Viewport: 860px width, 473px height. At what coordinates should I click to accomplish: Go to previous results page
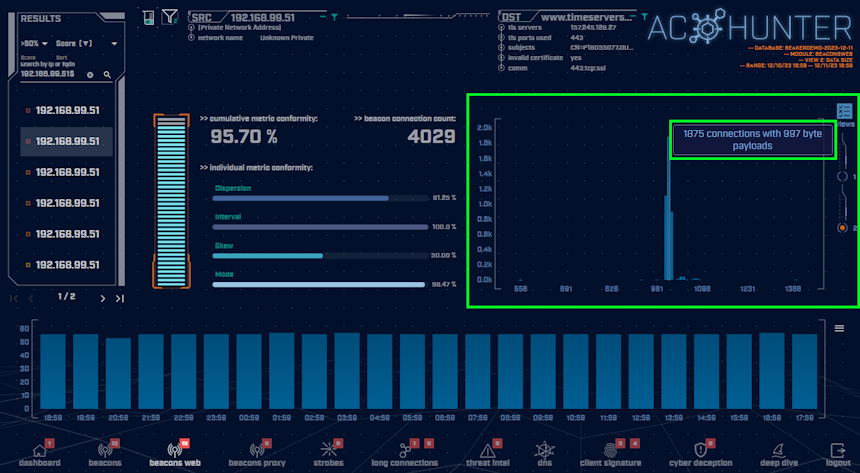(31, 299)
